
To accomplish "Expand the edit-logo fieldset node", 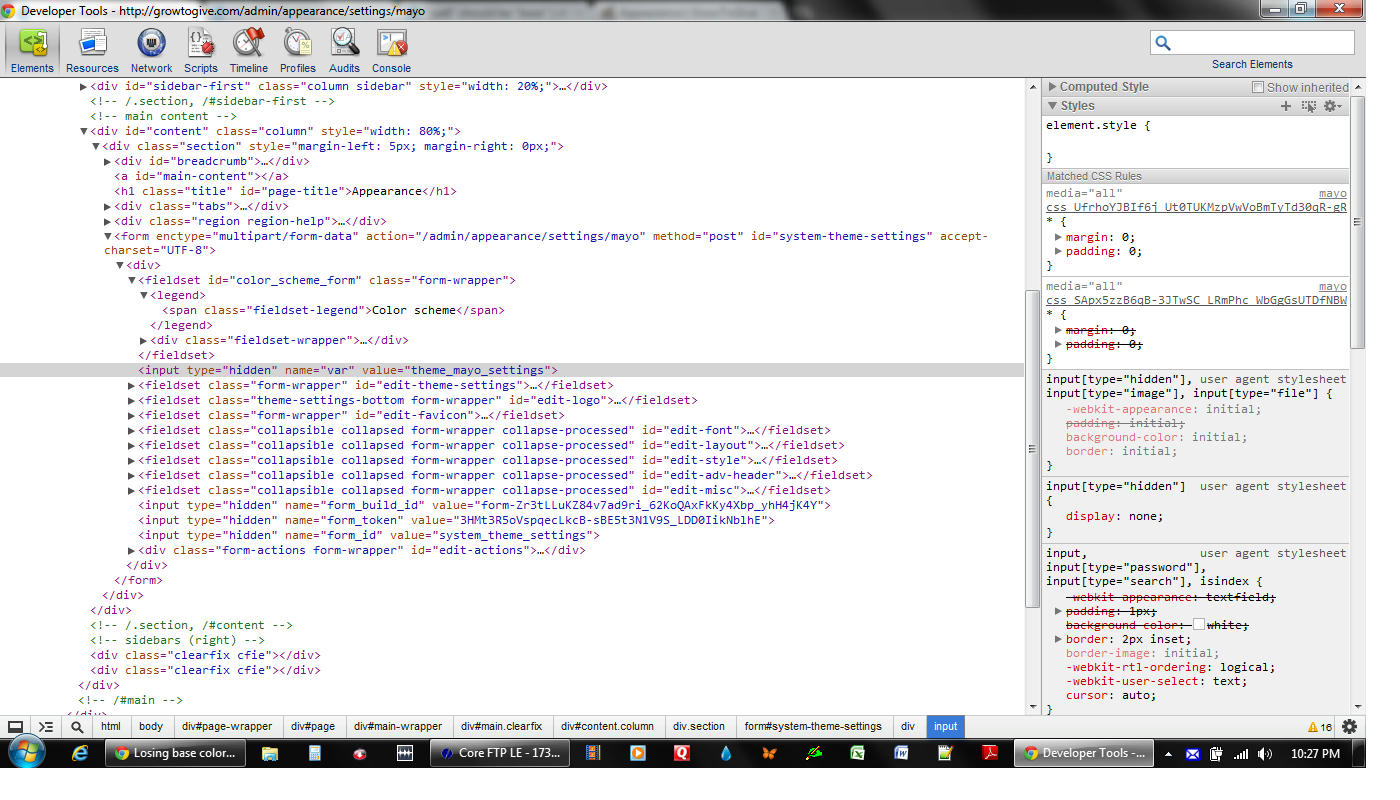I will click(131, 400).
